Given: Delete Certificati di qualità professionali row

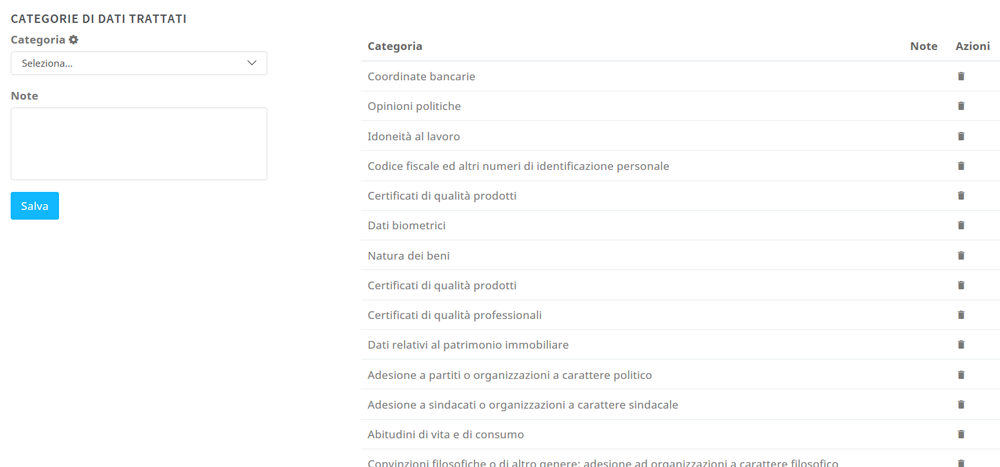Looking at the screenshot, I should (961, 315).
